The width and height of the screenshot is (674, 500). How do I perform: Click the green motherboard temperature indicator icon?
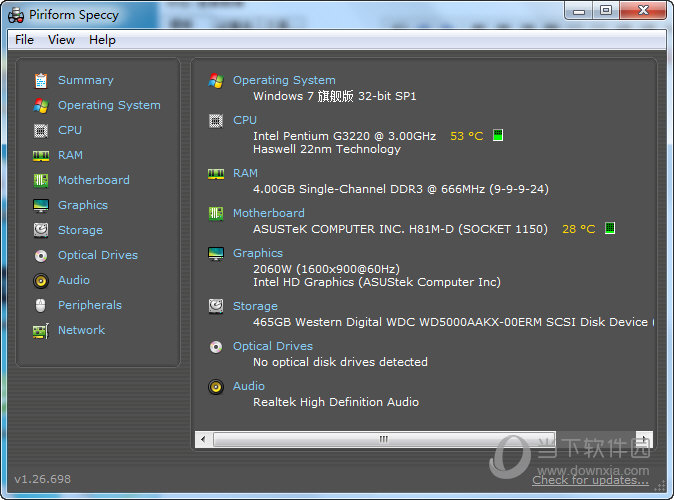610,228
